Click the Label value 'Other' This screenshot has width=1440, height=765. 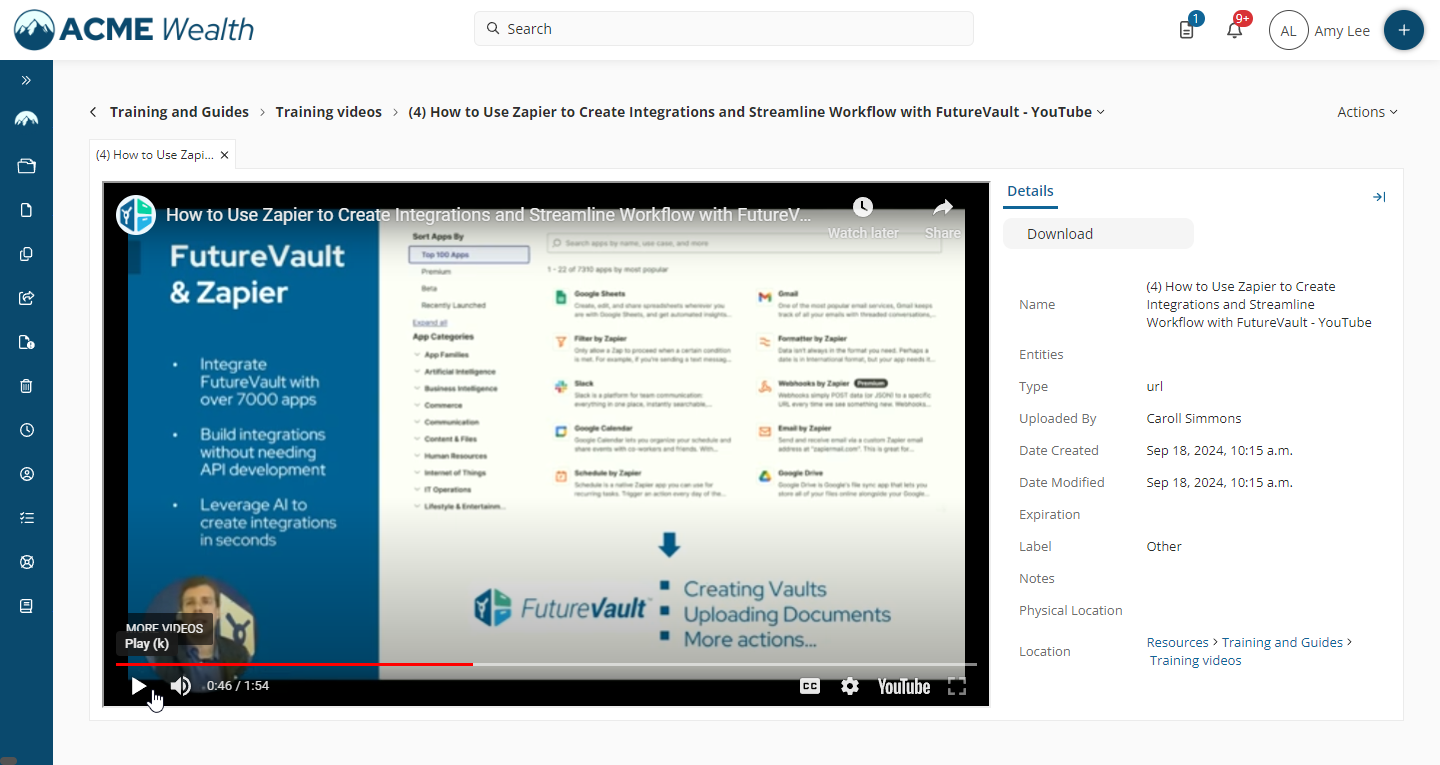(1164, 546)
